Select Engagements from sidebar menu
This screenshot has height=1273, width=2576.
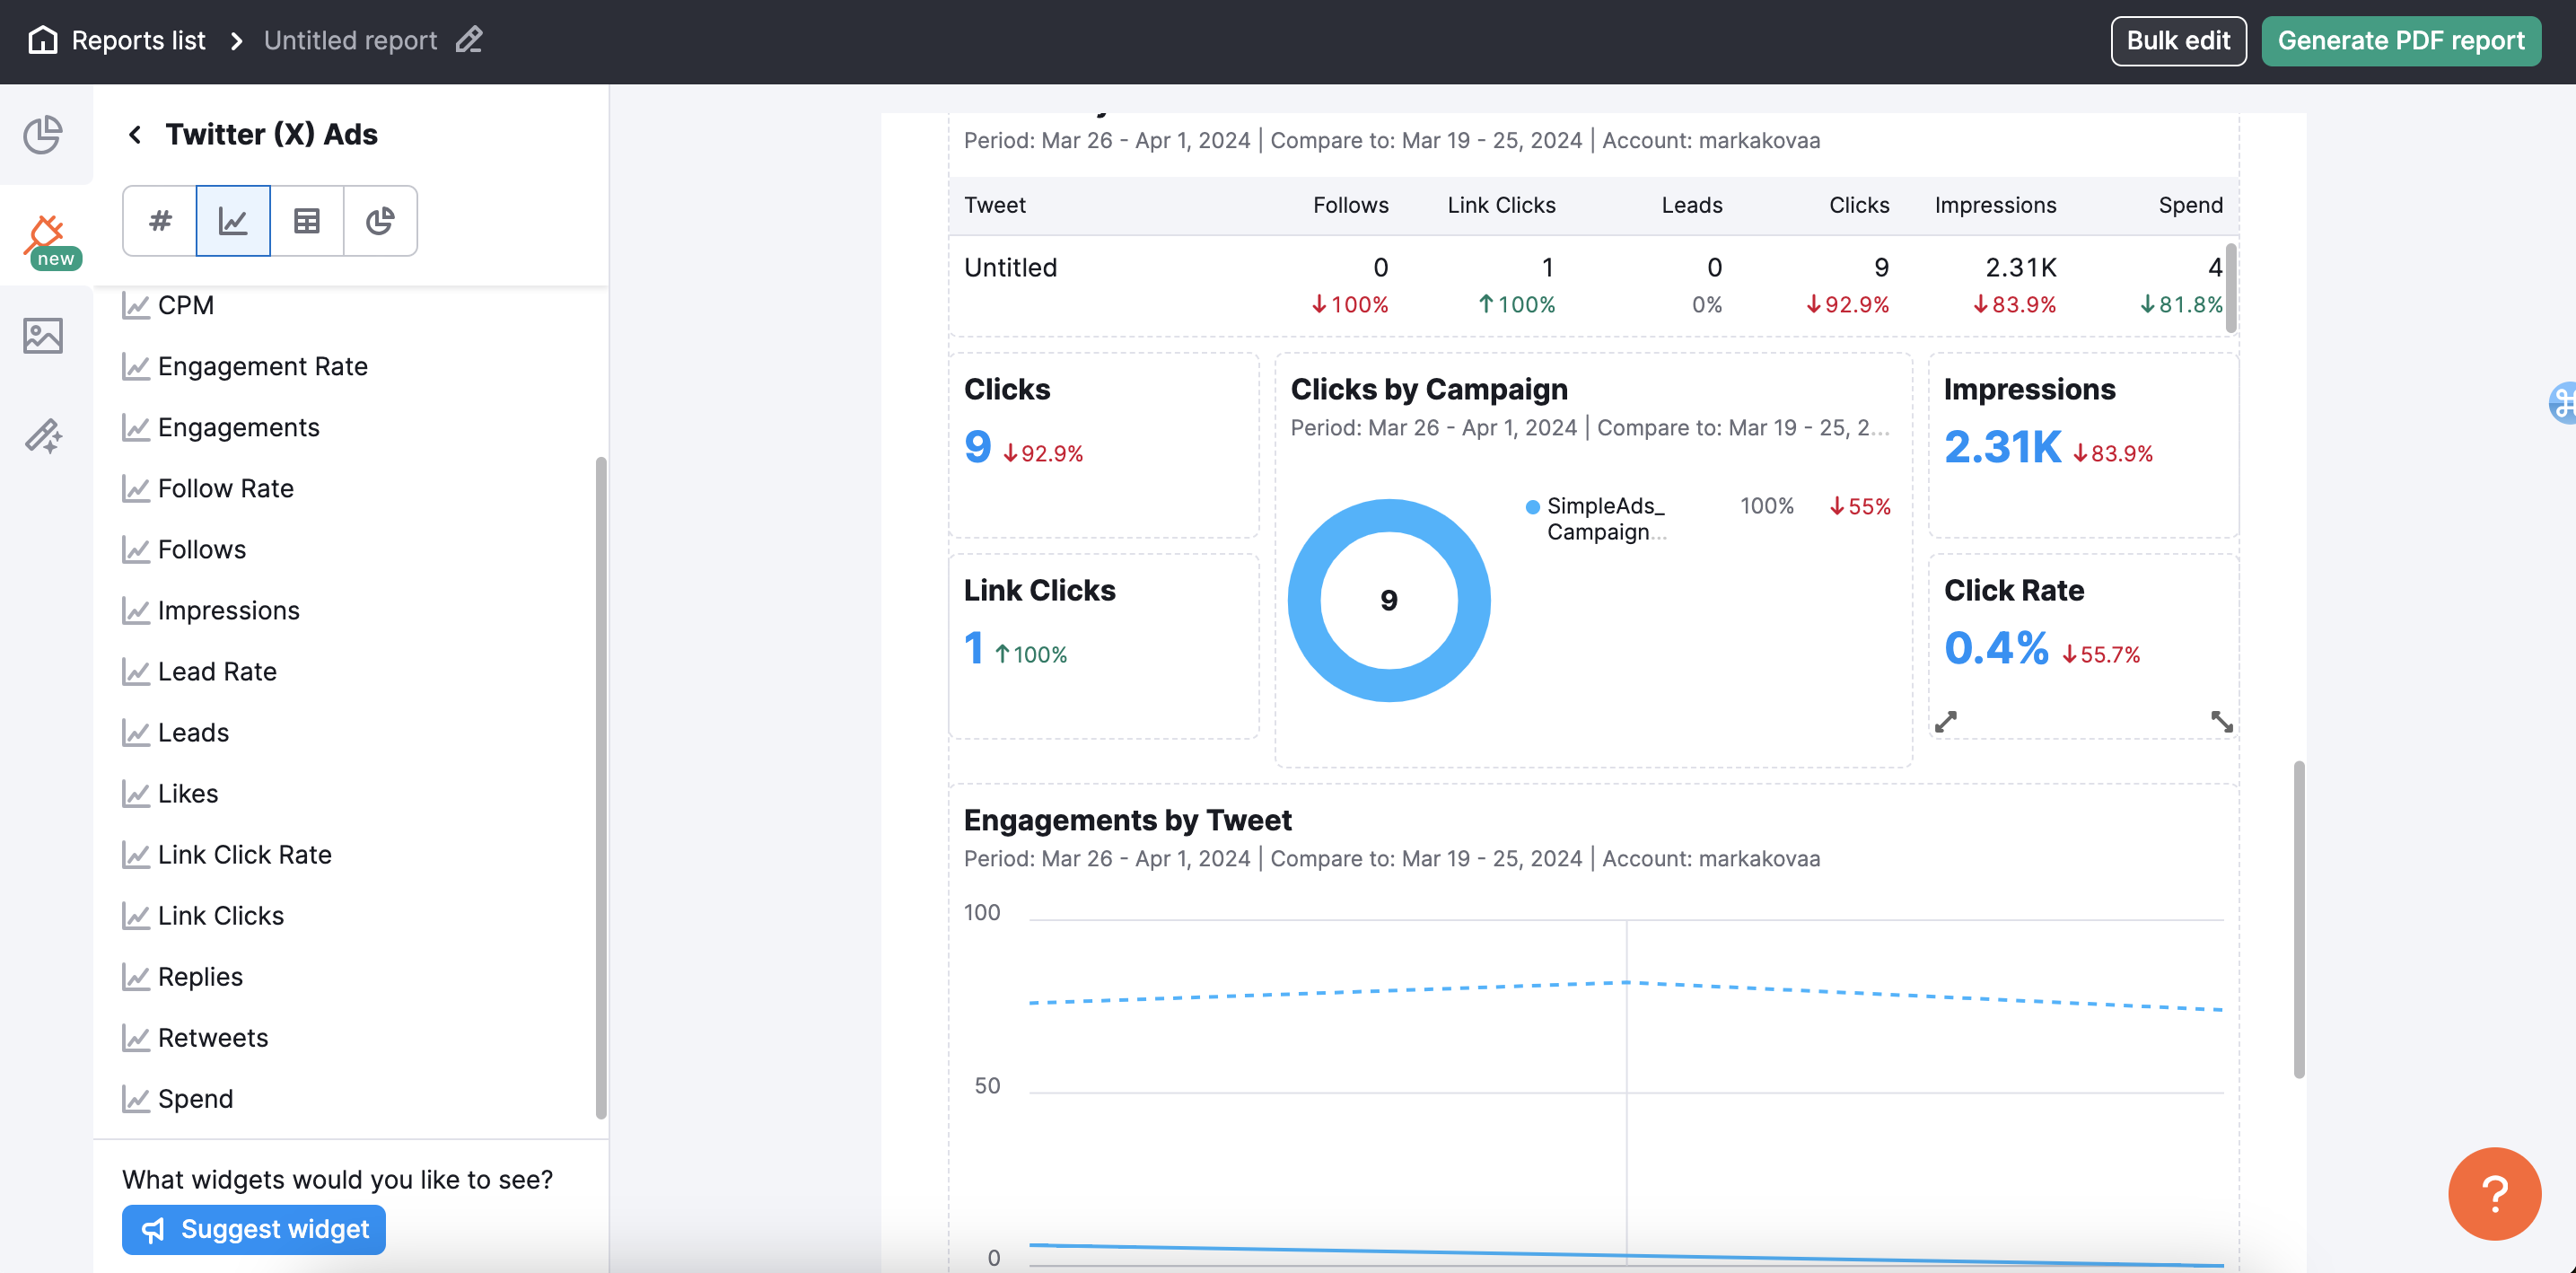tap(238, 426)
